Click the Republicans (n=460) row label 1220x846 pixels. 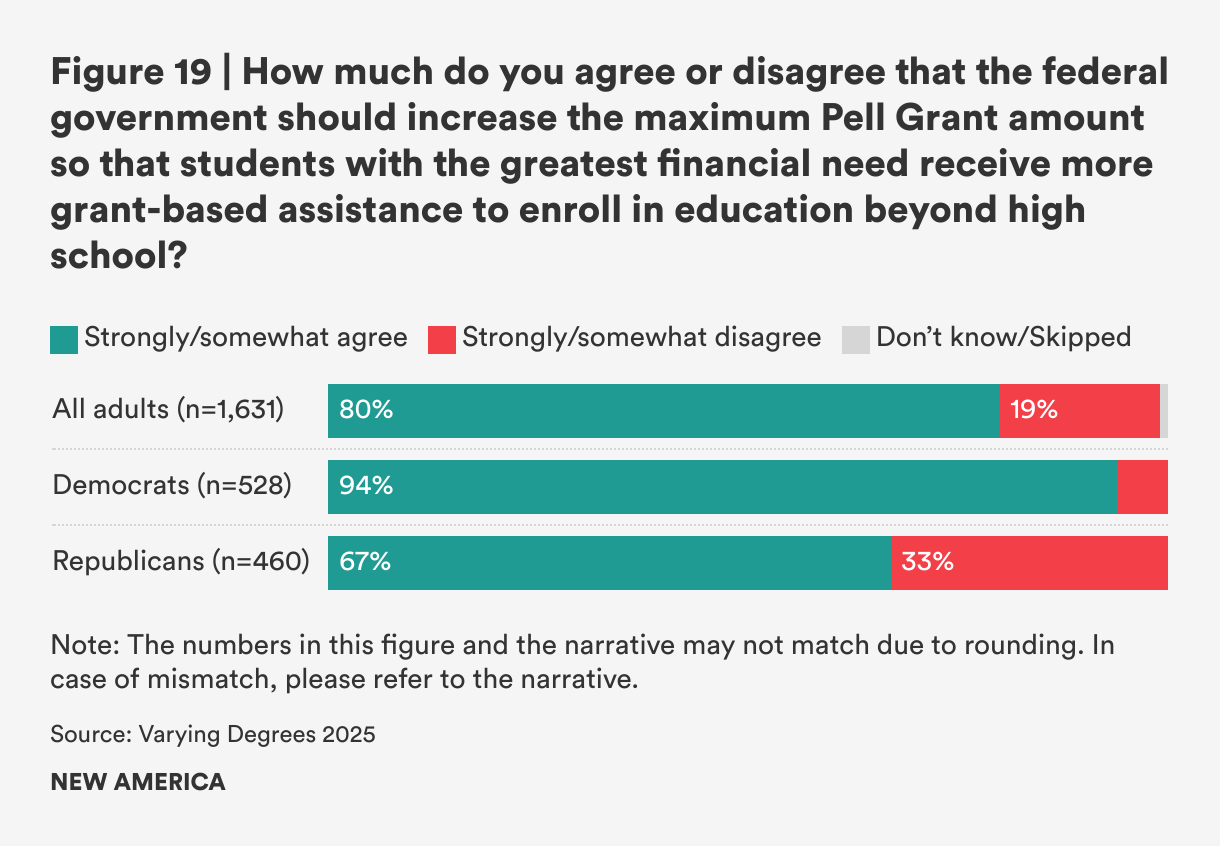(181, 561)
